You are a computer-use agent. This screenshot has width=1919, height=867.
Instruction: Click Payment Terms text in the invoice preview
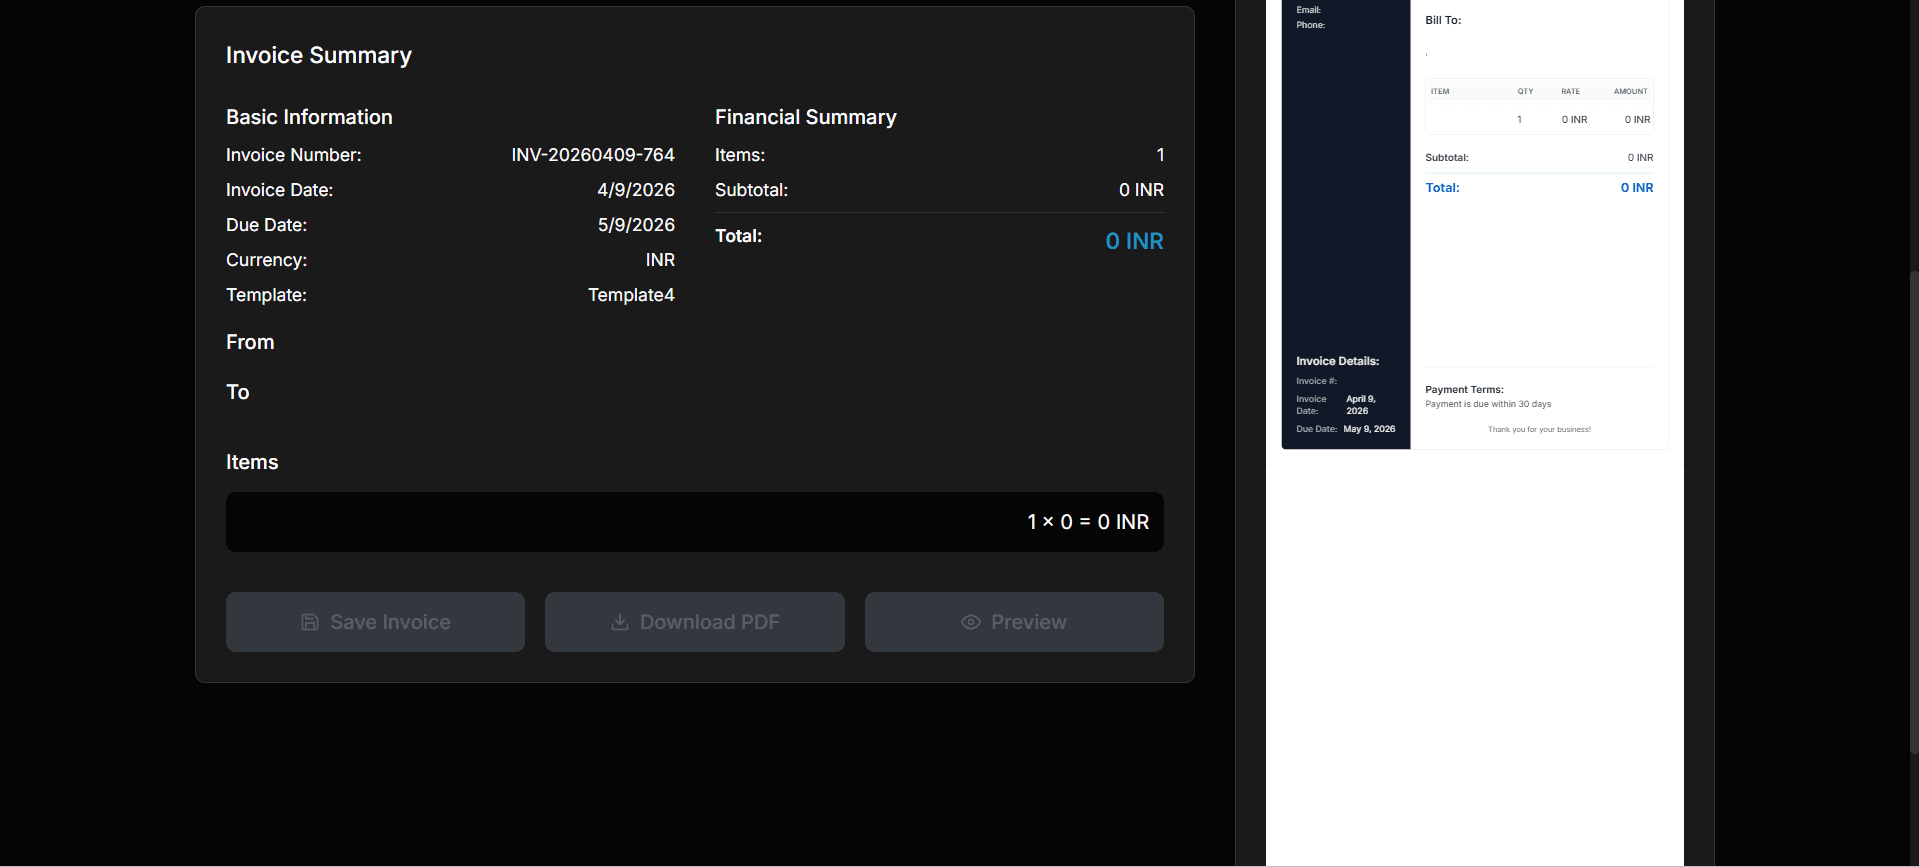pos(1464,390)
